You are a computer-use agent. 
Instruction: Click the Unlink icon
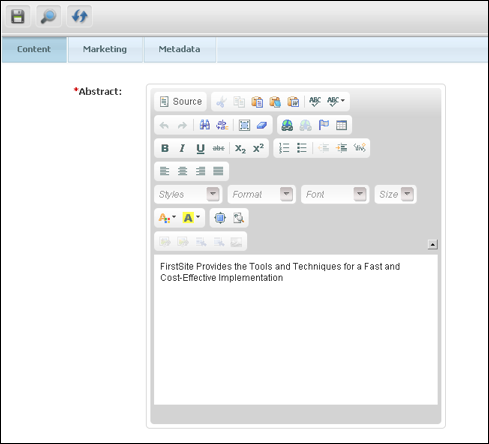click(x=305, y=125)
